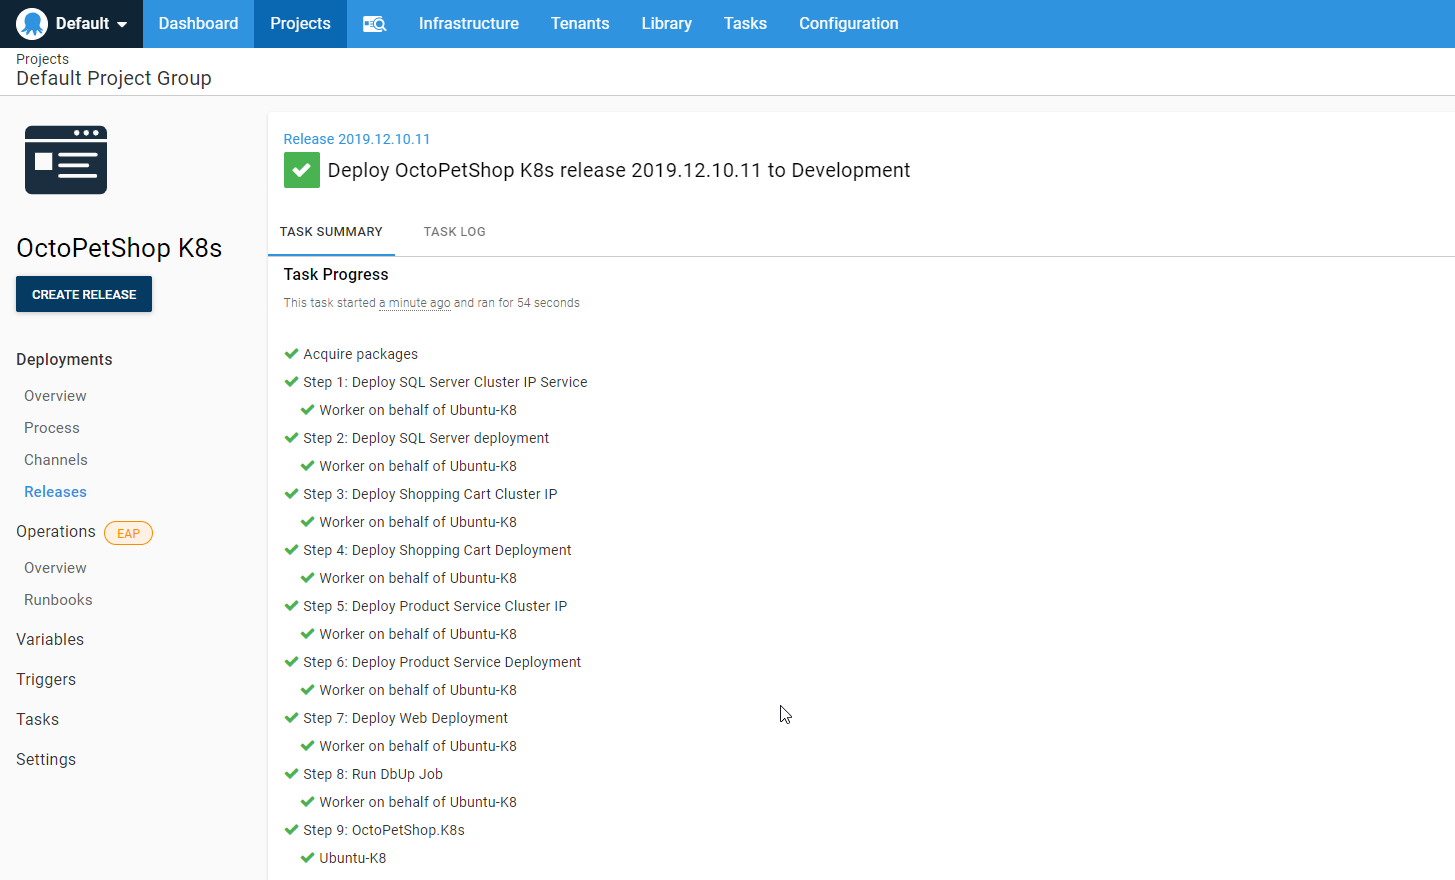The image size is (1455, 880).
Task: Click the OctoPetShop K8s project logo
Action: 66,160
